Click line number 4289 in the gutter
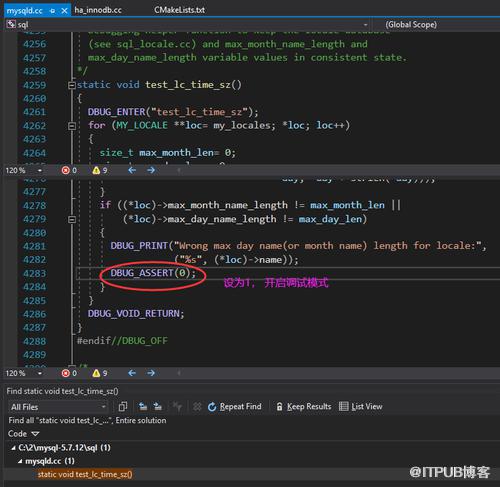Image resolution: width=500 pixels, height=487 pixels. (35, 355)
